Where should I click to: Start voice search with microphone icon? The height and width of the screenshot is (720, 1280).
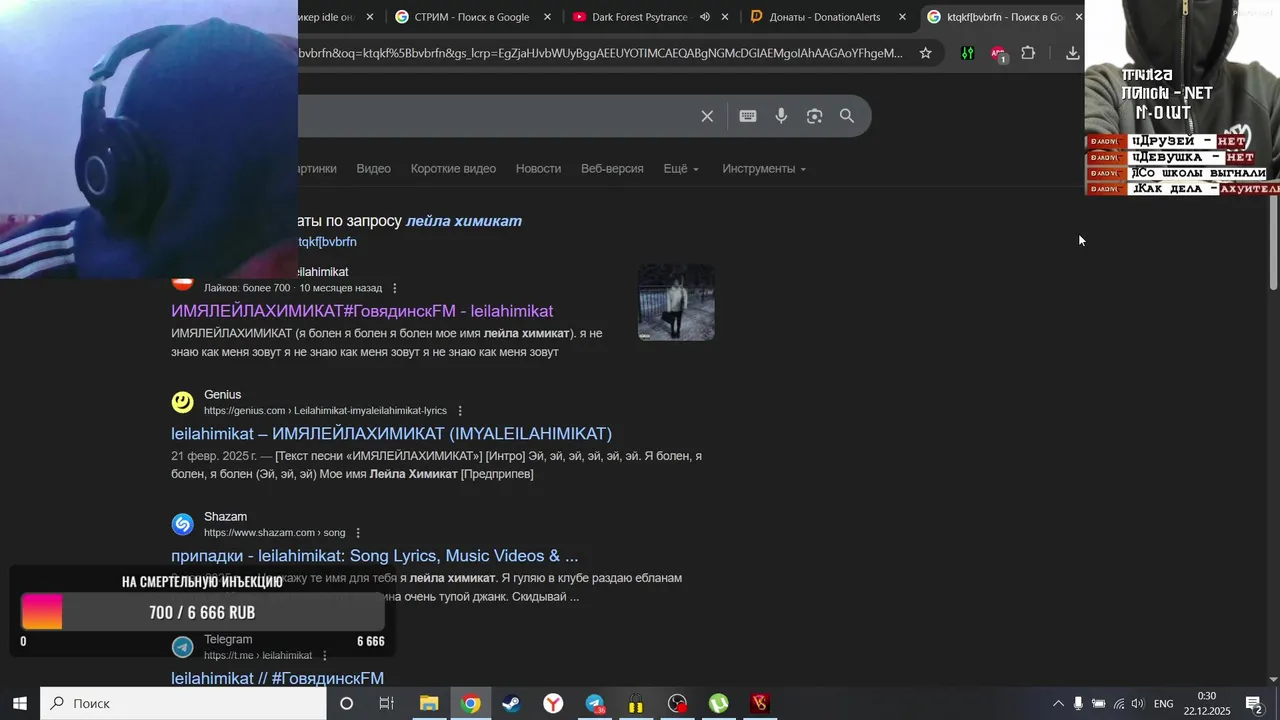coord(781,116)
